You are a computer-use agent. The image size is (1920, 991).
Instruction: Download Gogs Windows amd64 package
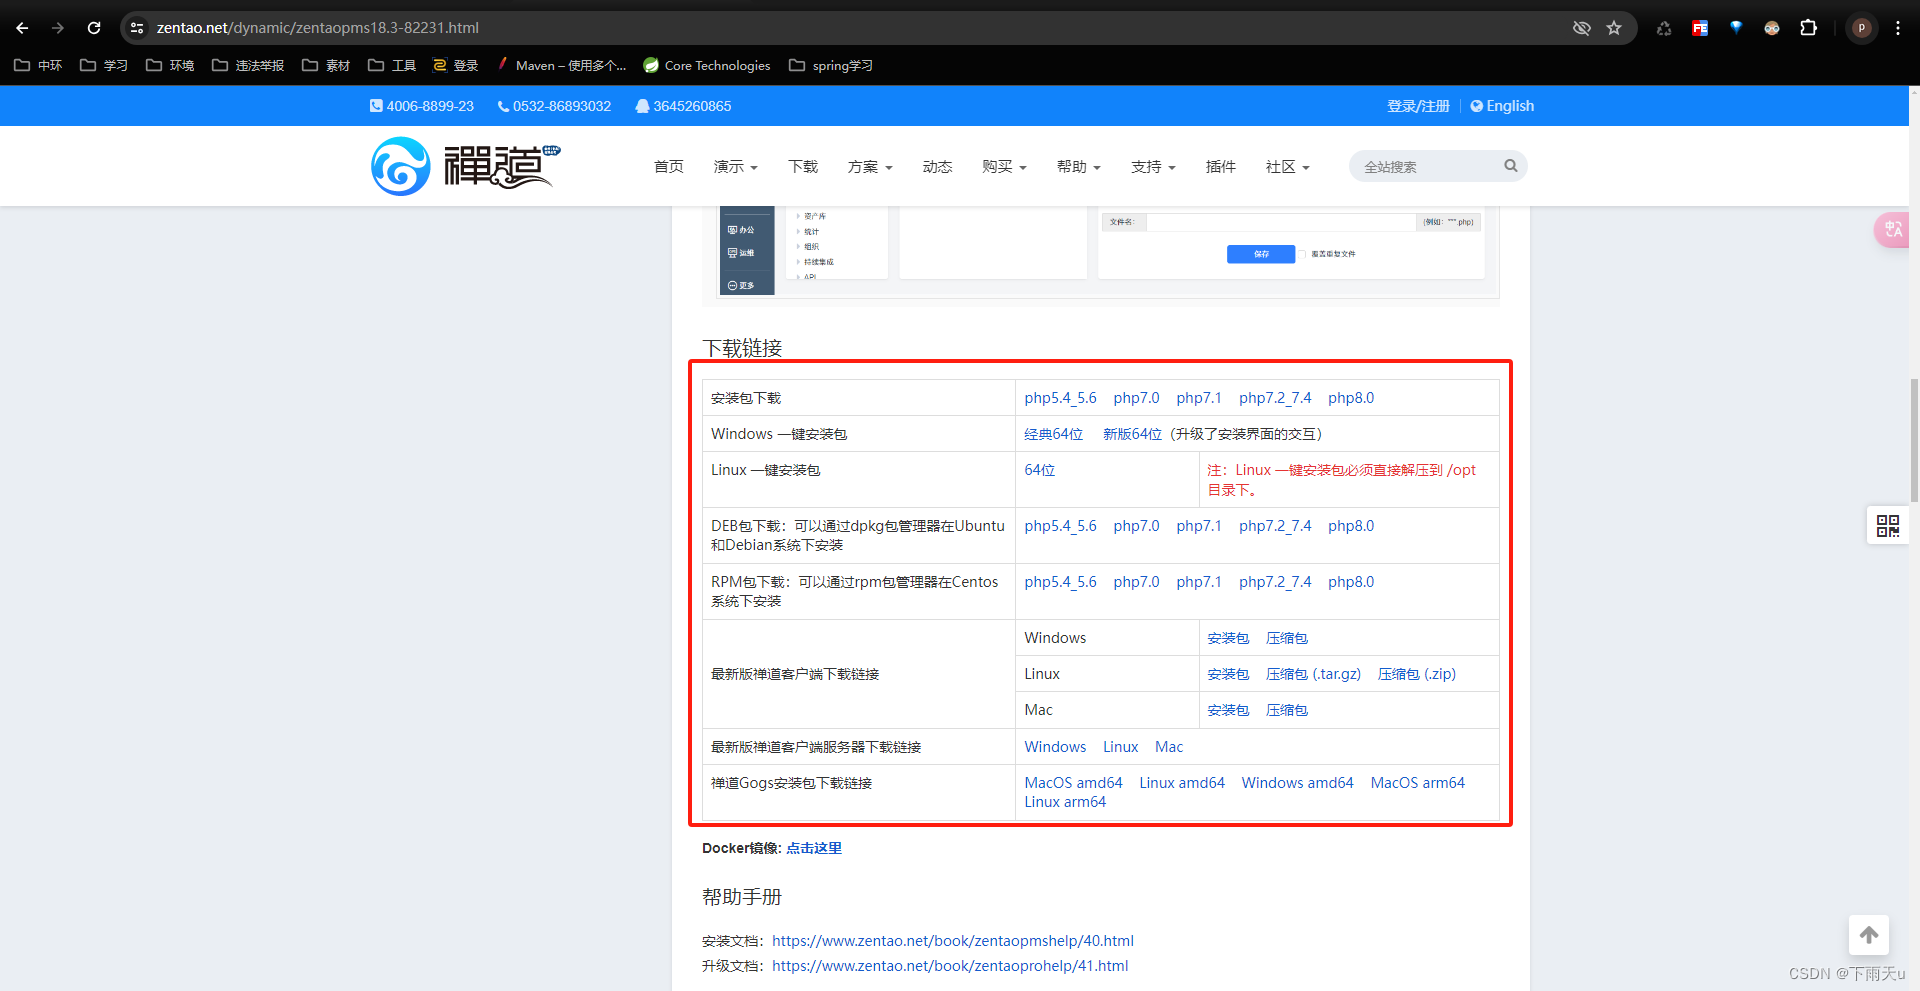tap(1297, 783)
